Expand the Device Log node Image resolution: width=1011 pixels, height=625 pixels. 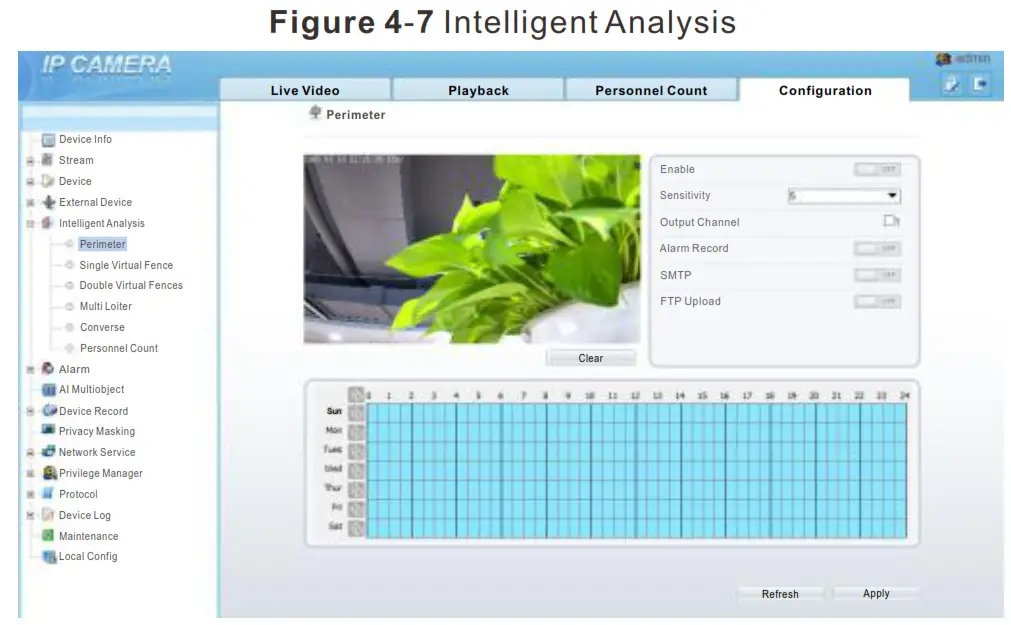pyautogui.click(x=30, y=515)
